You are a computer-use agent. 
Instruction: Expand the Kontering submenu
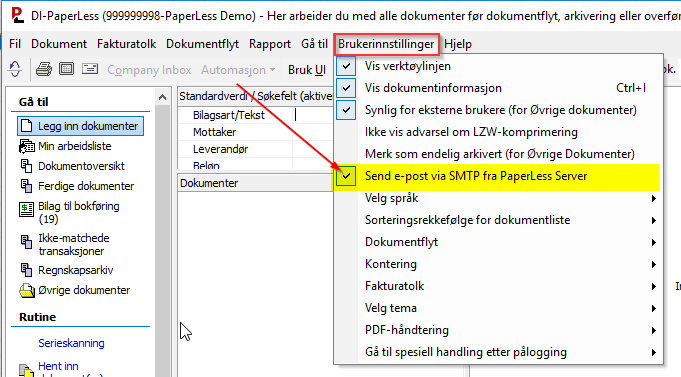pyautogui.click(x=498, y=264)
